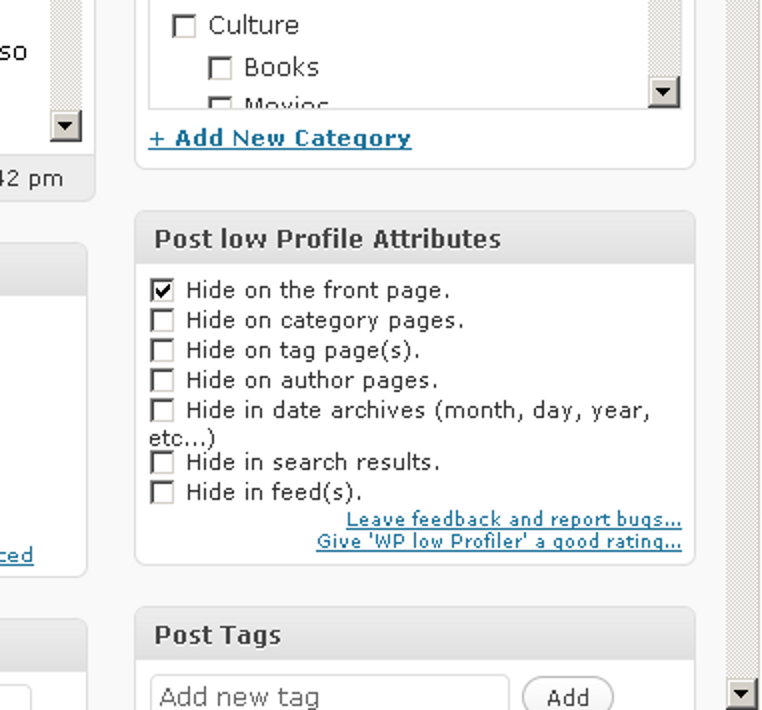Open Add New Category link

pos(280,139)
